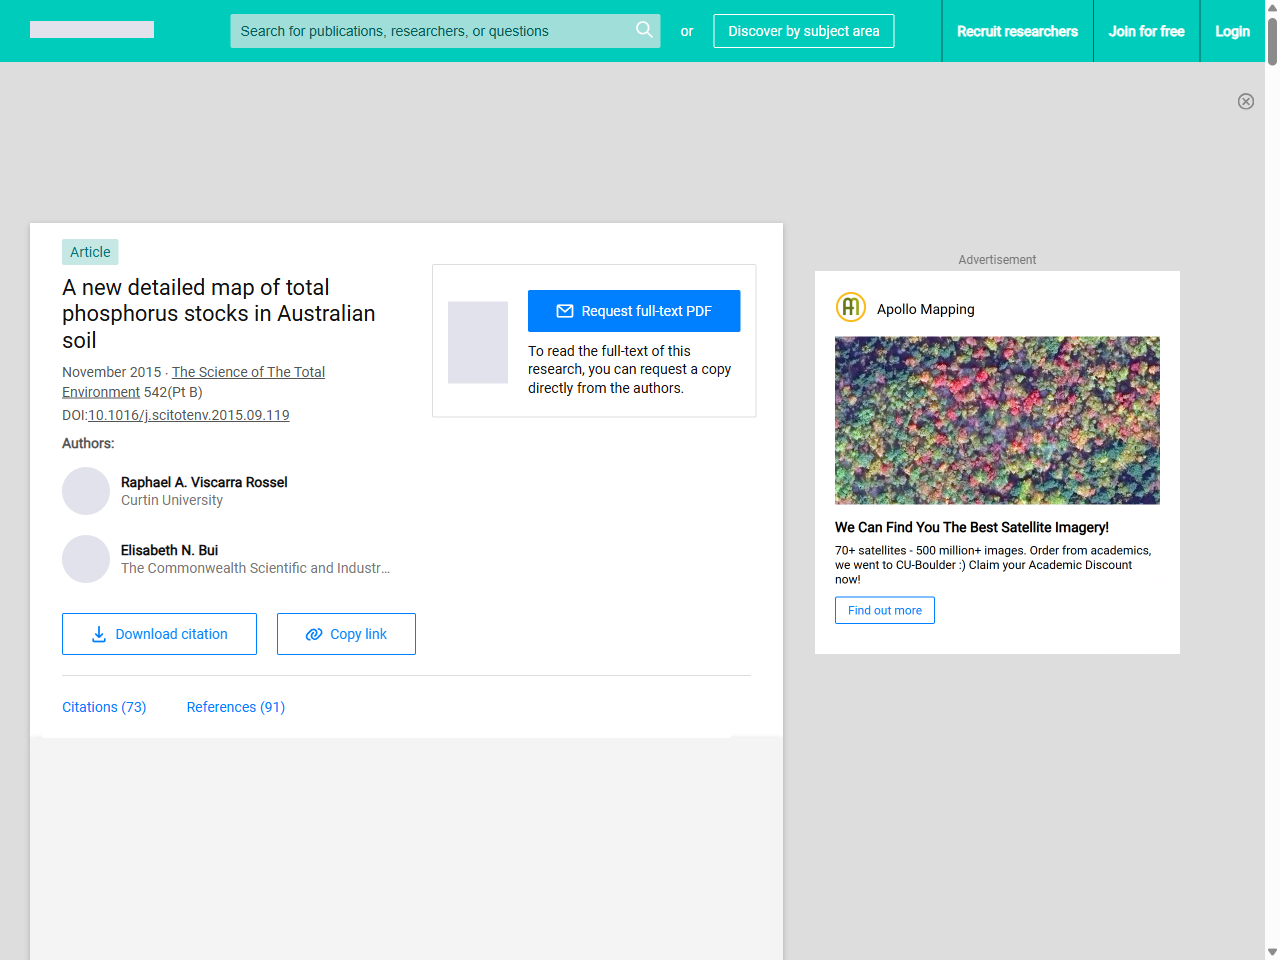Click the search magnifier icon
The image size is (1280, 960).
[x=644, y=30]
